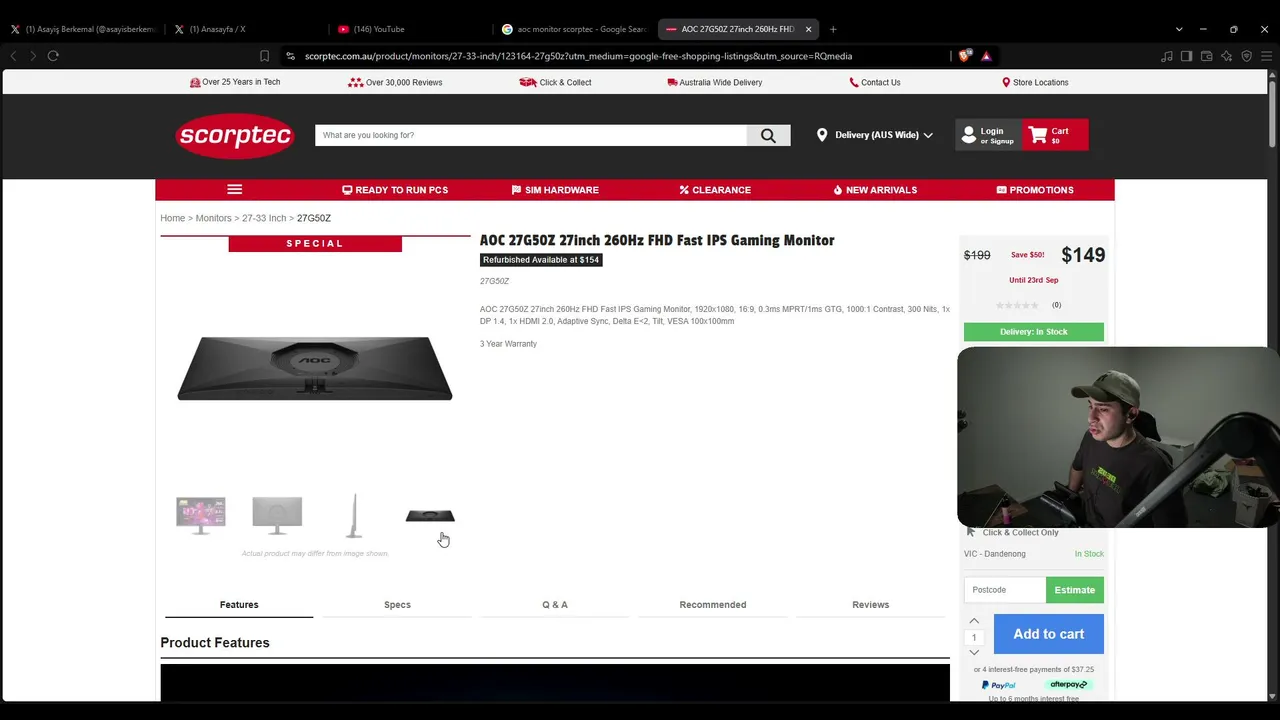Viewport: 1280px width, 720px height.
Task: Select the rear view monitor thumbnail
Action: tap(277, 515)
